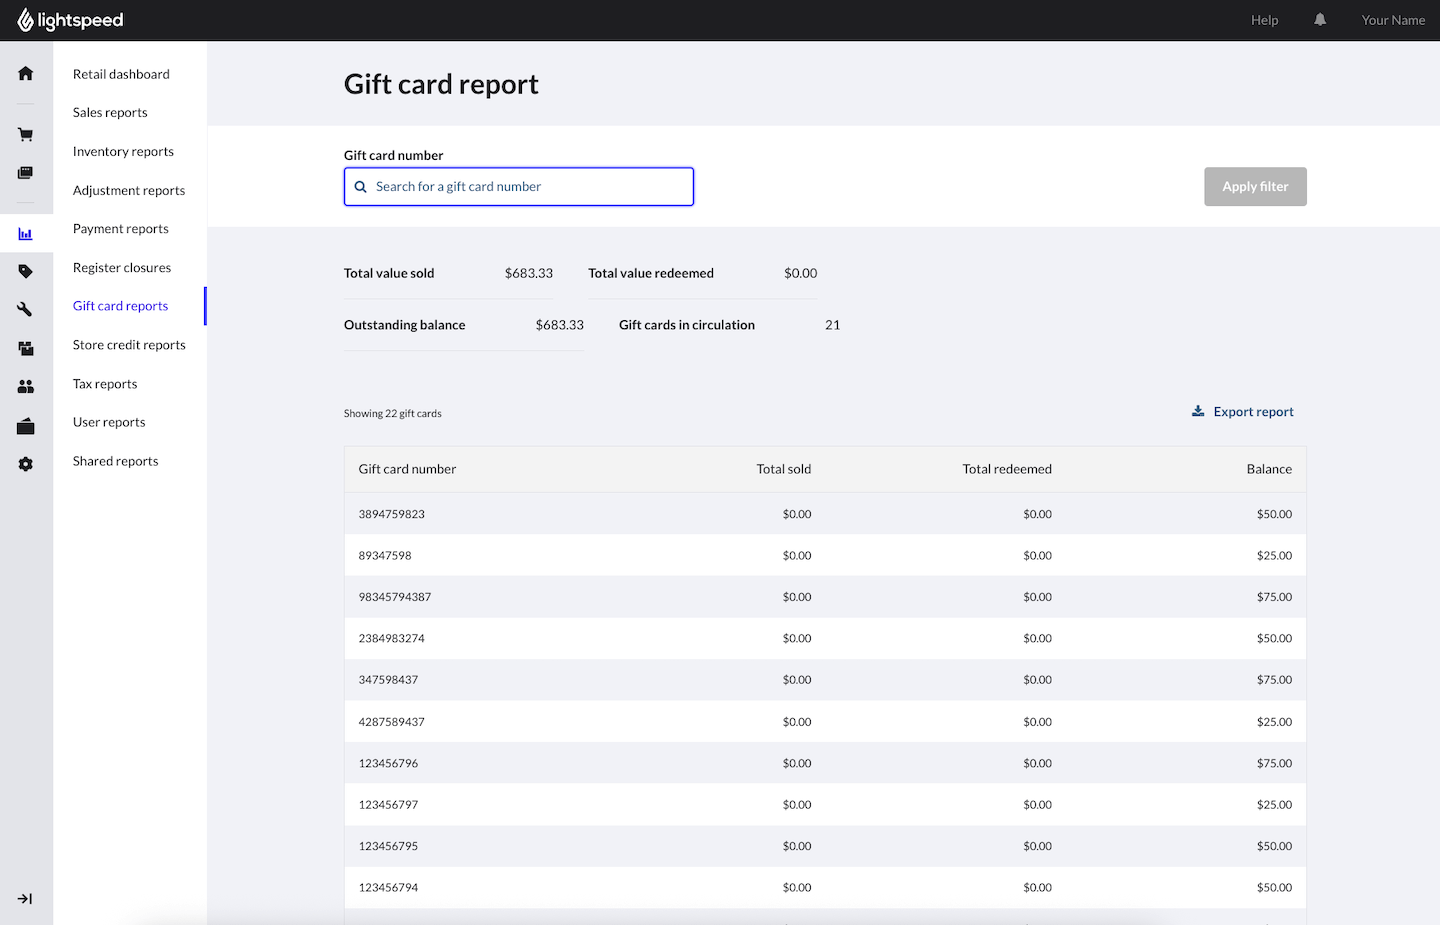Select the bar chart reports icon
Viewport: 1440px width, 925px height.
tap(26, 234)
